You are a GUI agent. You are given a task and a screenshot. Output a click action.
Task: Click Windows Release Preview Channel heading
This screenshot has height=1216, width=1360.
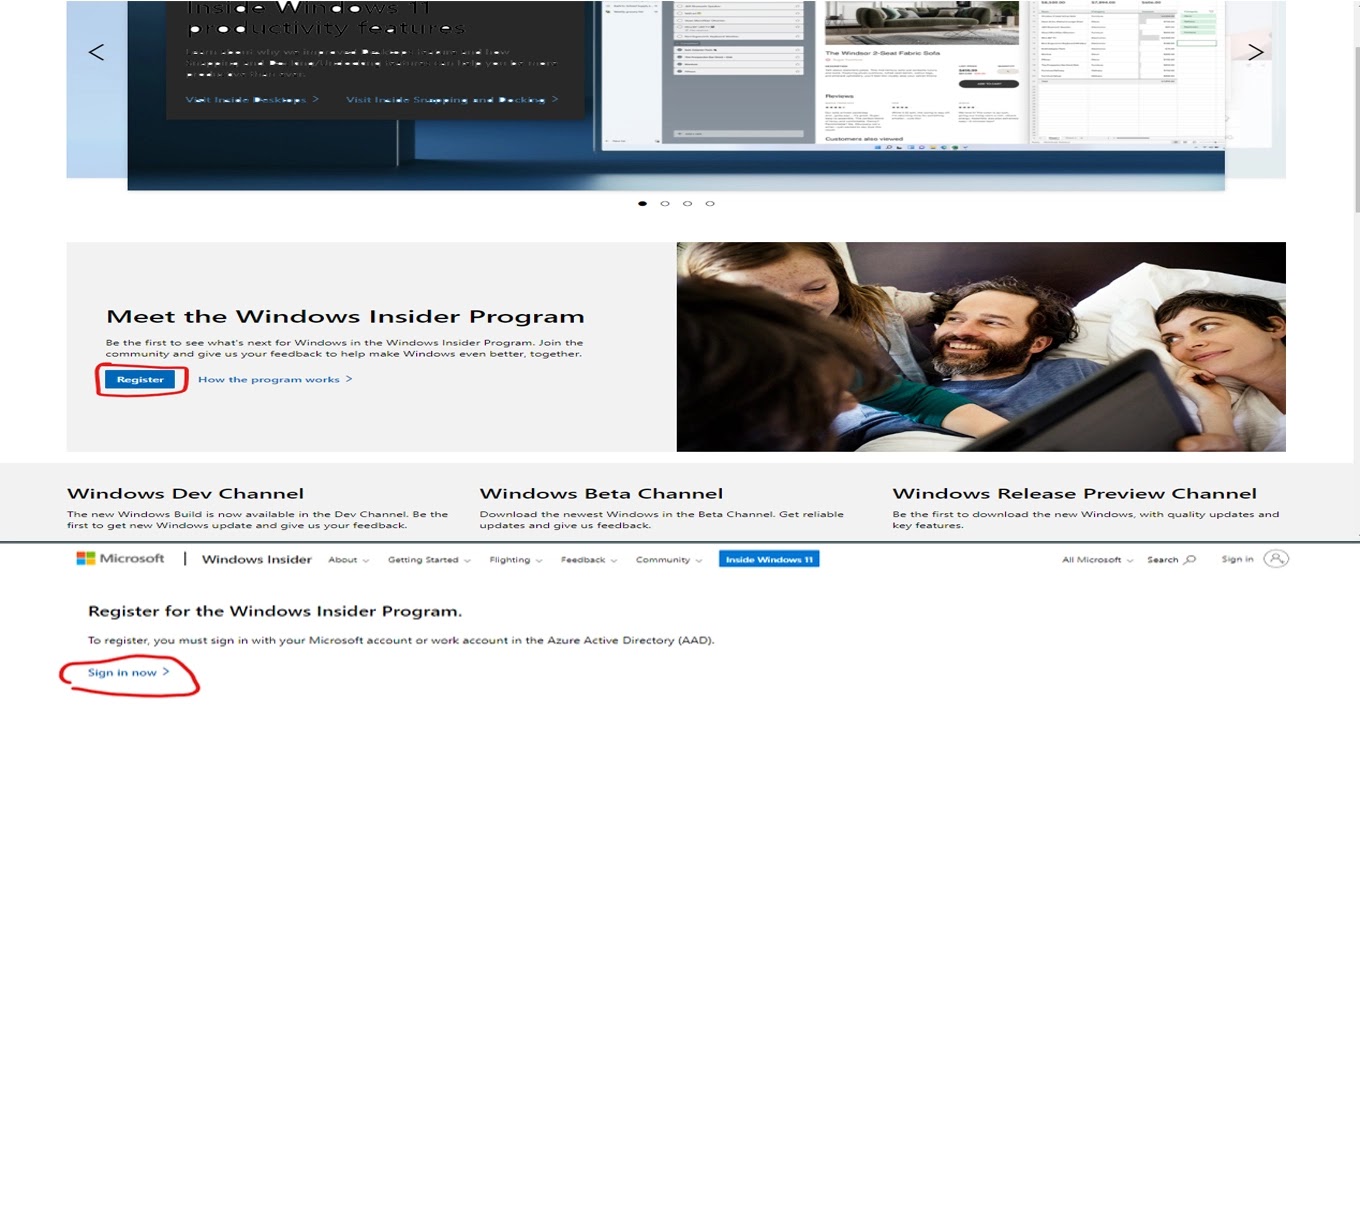1074,493
